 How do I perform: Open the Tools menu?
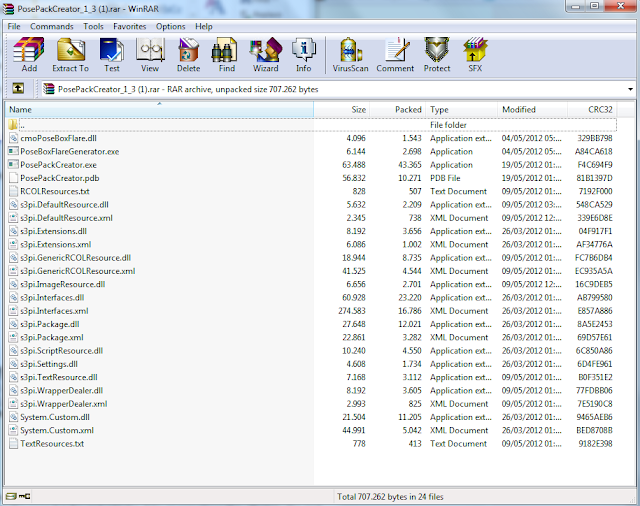tap(93, 27)
